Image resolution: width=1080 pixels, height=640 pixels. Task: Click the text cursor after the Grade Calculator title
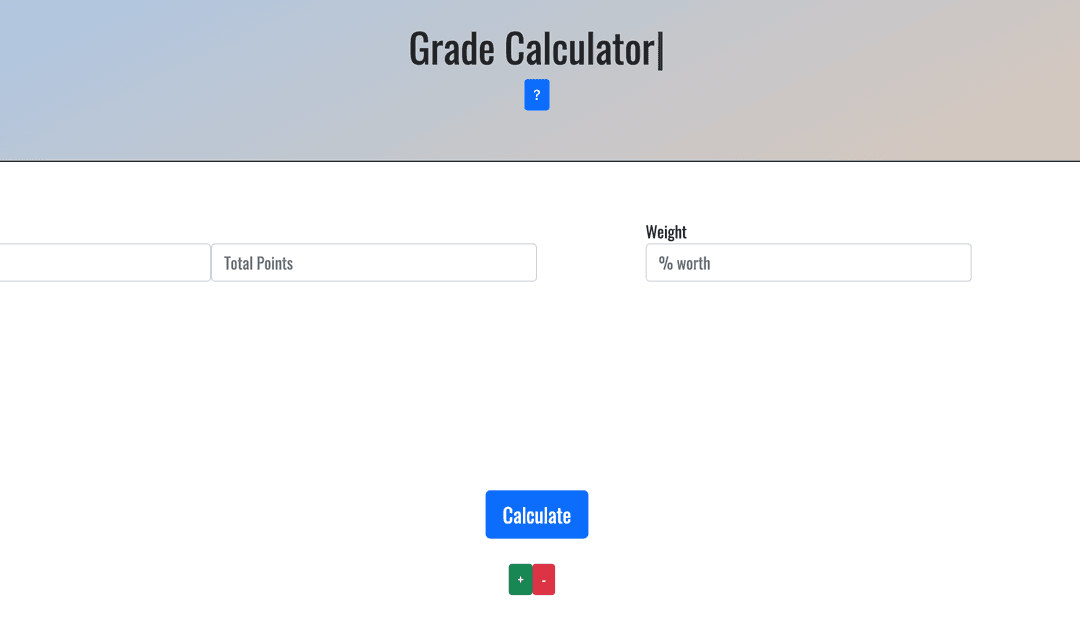tap(661, 50)
